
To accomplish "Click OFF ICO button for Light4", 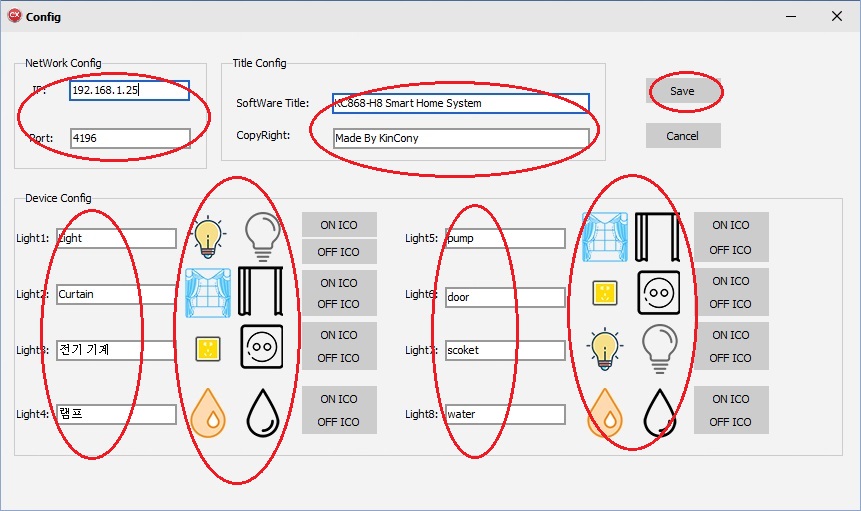I will [339, 422].
